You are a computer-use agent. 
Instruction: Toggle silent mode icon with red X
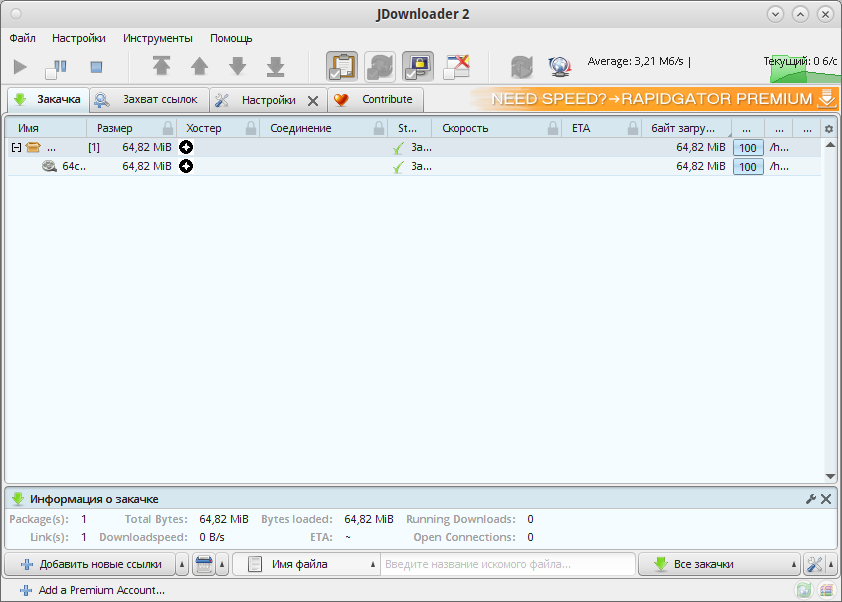[x=456, y=67]
